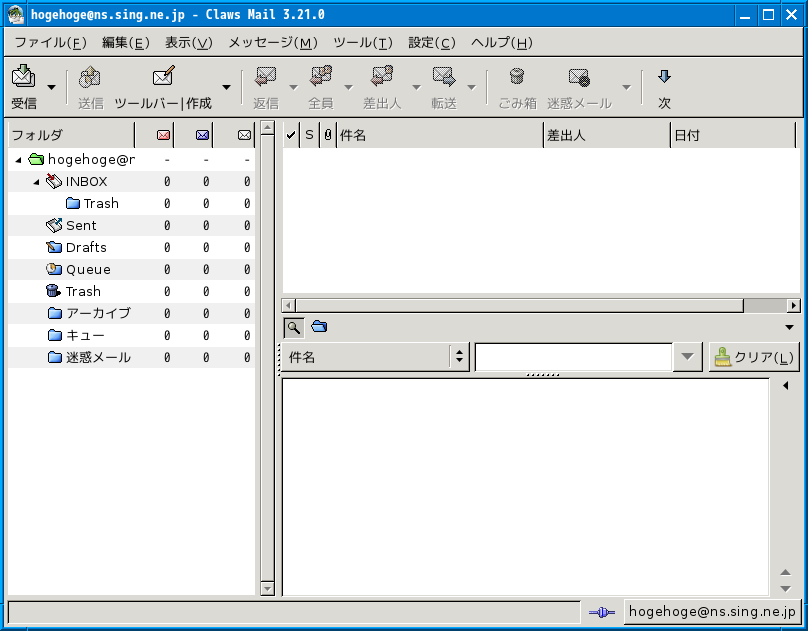Open the Reply to Sender (差出人) dropdown arrow
Image resolution: width=808 pixels, height=631 pixels.
tap(416, 87)
